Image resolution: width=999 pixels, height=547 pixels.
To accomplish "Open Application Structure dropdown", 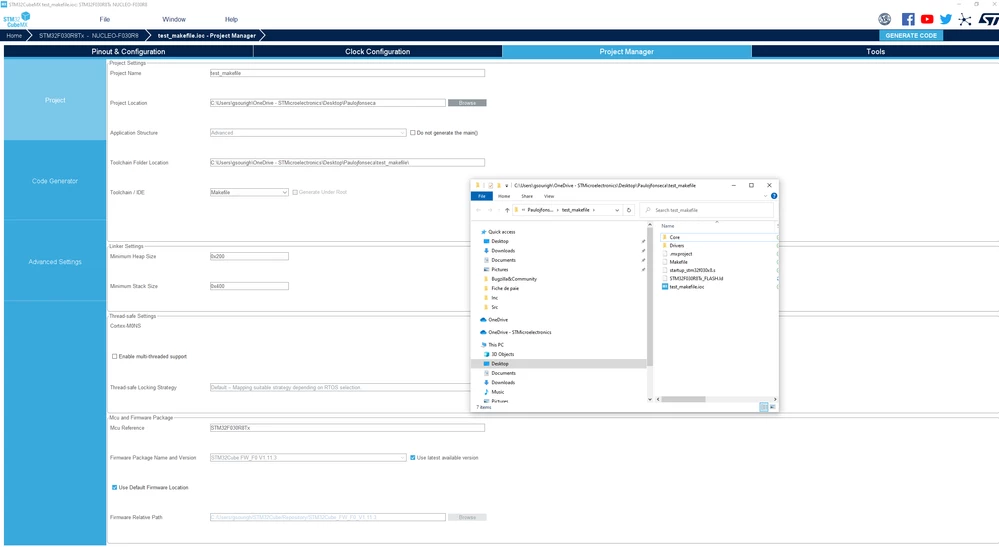I will click(x=308, y=132).
